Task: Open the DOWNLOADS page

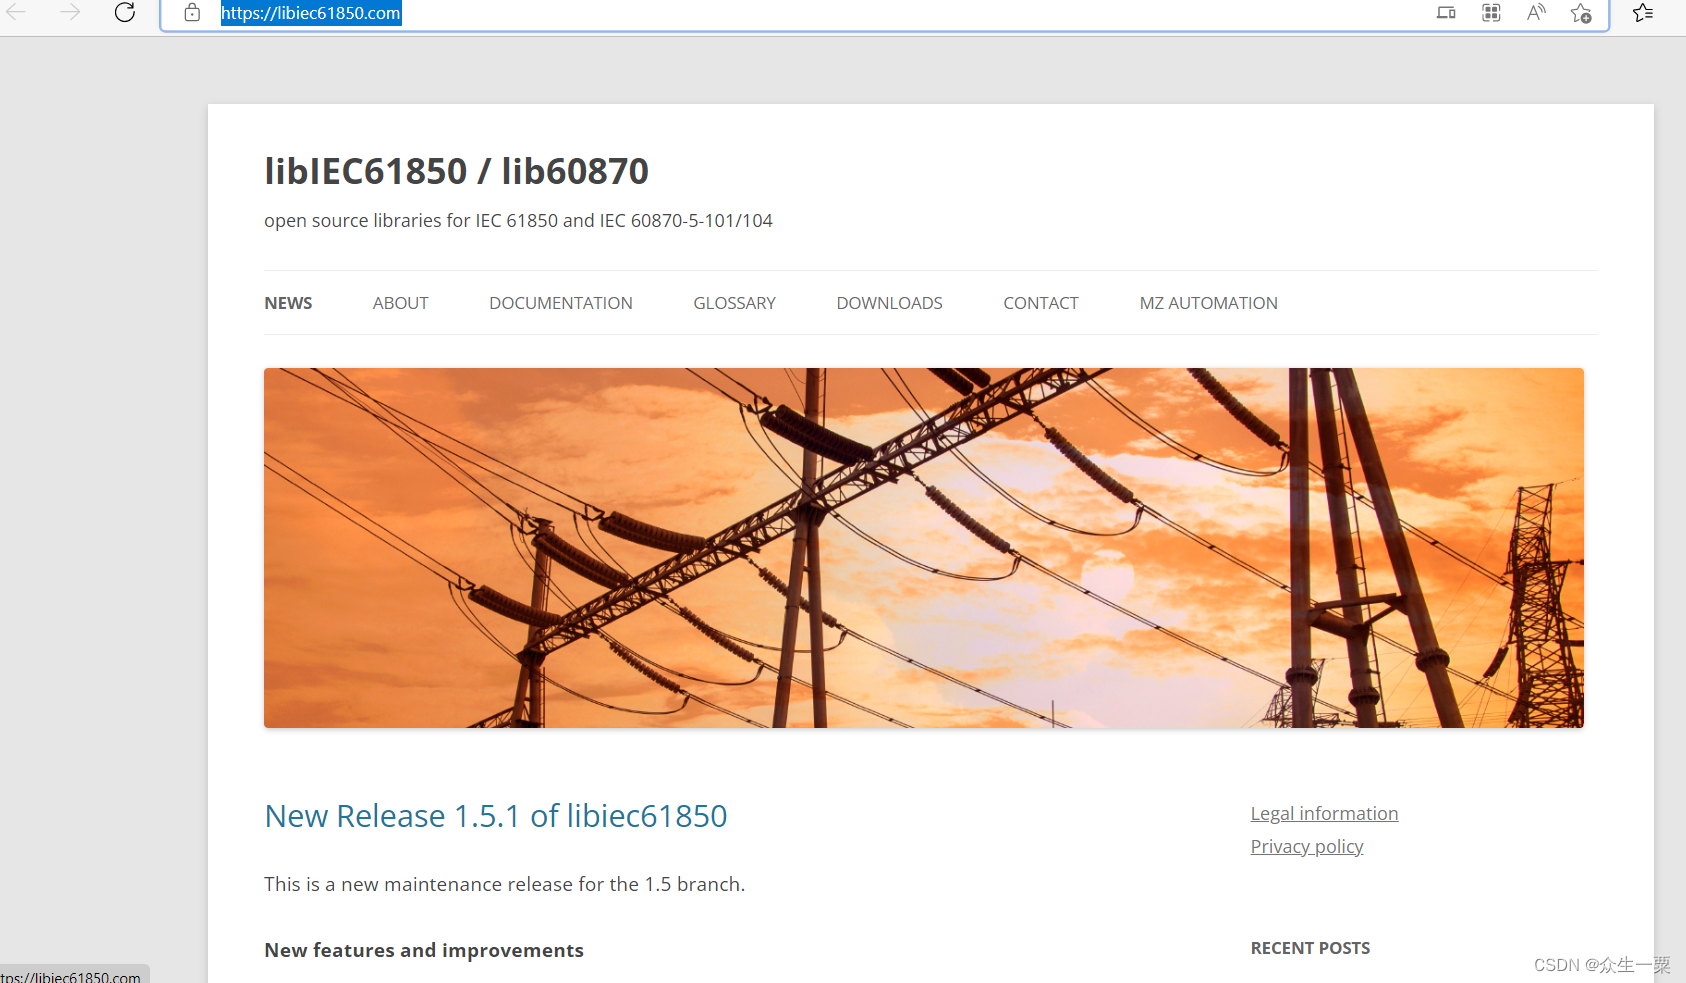Action: [890, 303]
